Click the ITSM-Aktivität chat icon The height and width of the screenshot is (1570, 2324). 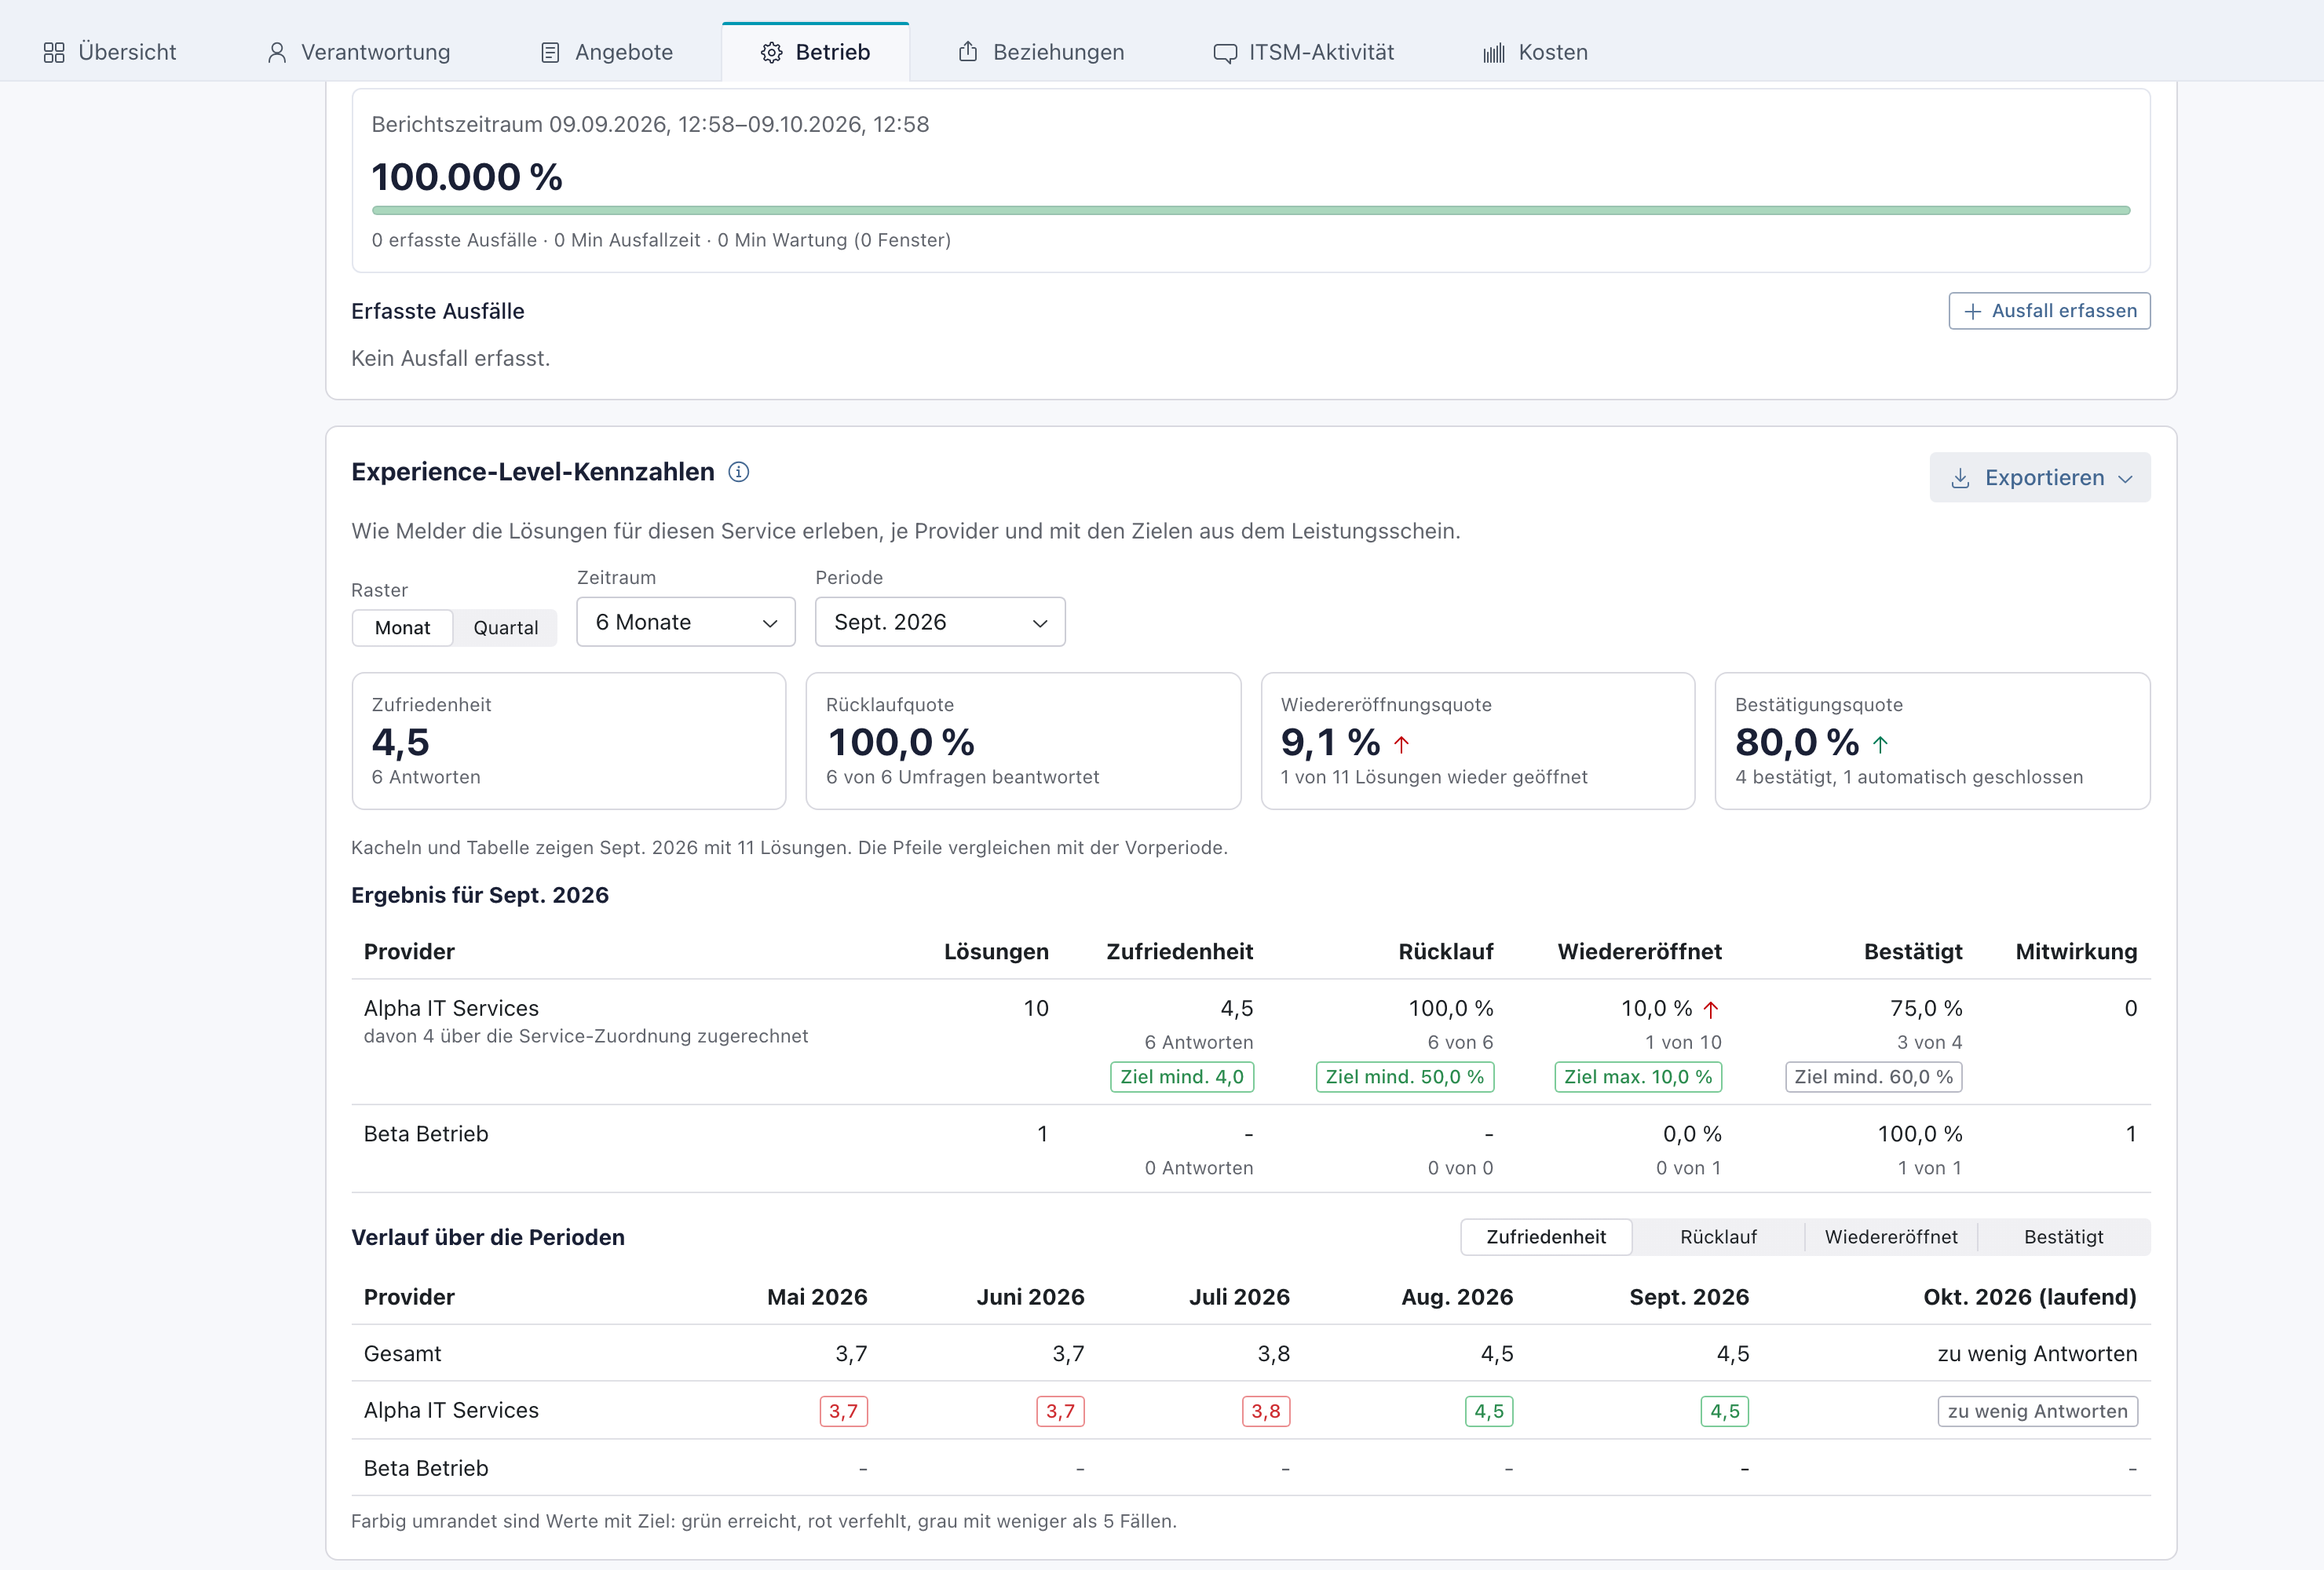tap(1225, 53)
